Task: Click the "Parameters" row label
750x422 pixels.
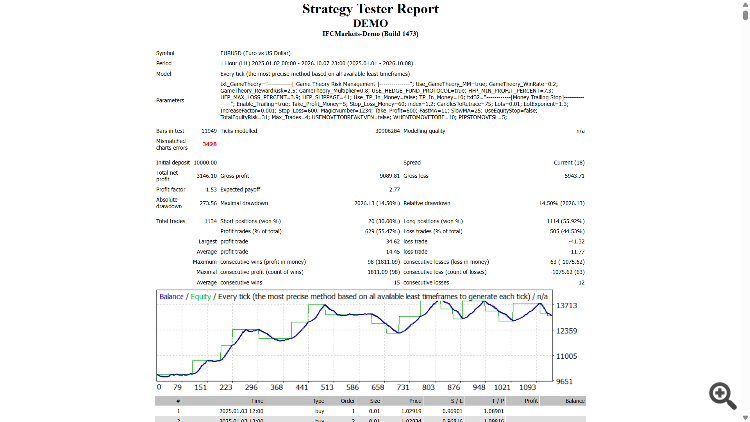Action: (x=170, y=100)
